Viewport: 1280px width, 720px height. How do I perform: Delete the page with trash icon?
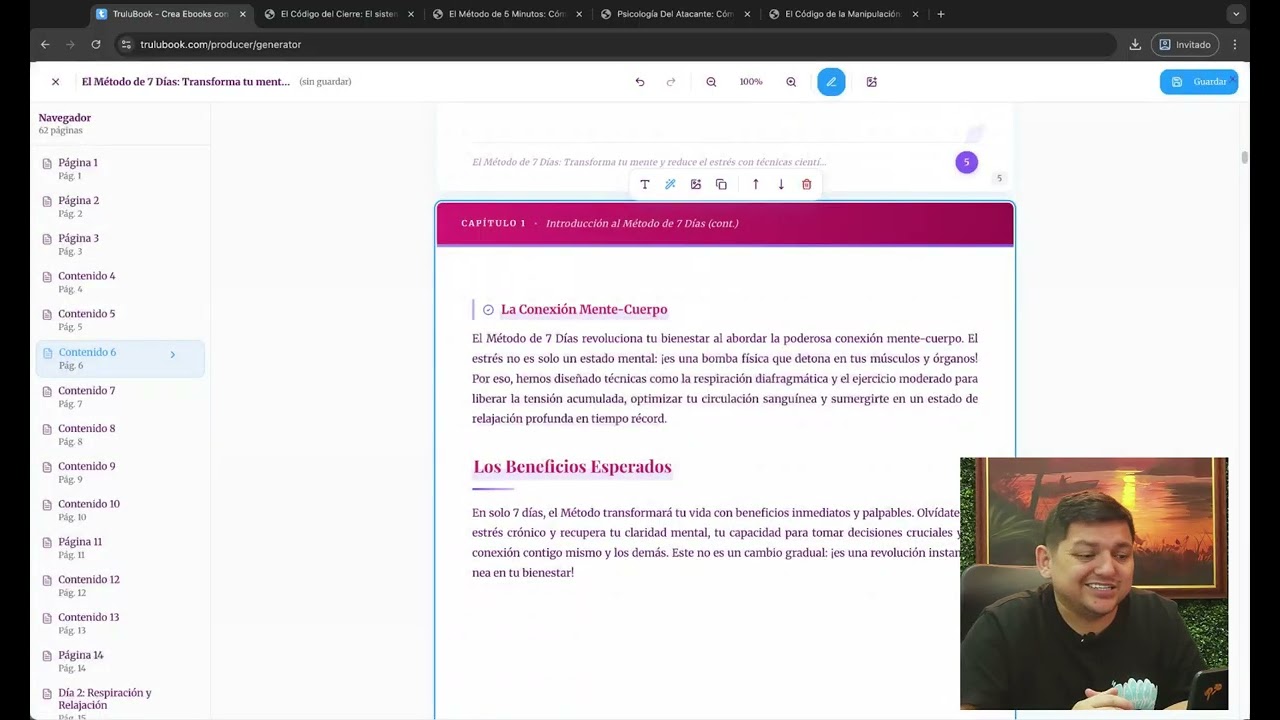(x=807, y=184)
